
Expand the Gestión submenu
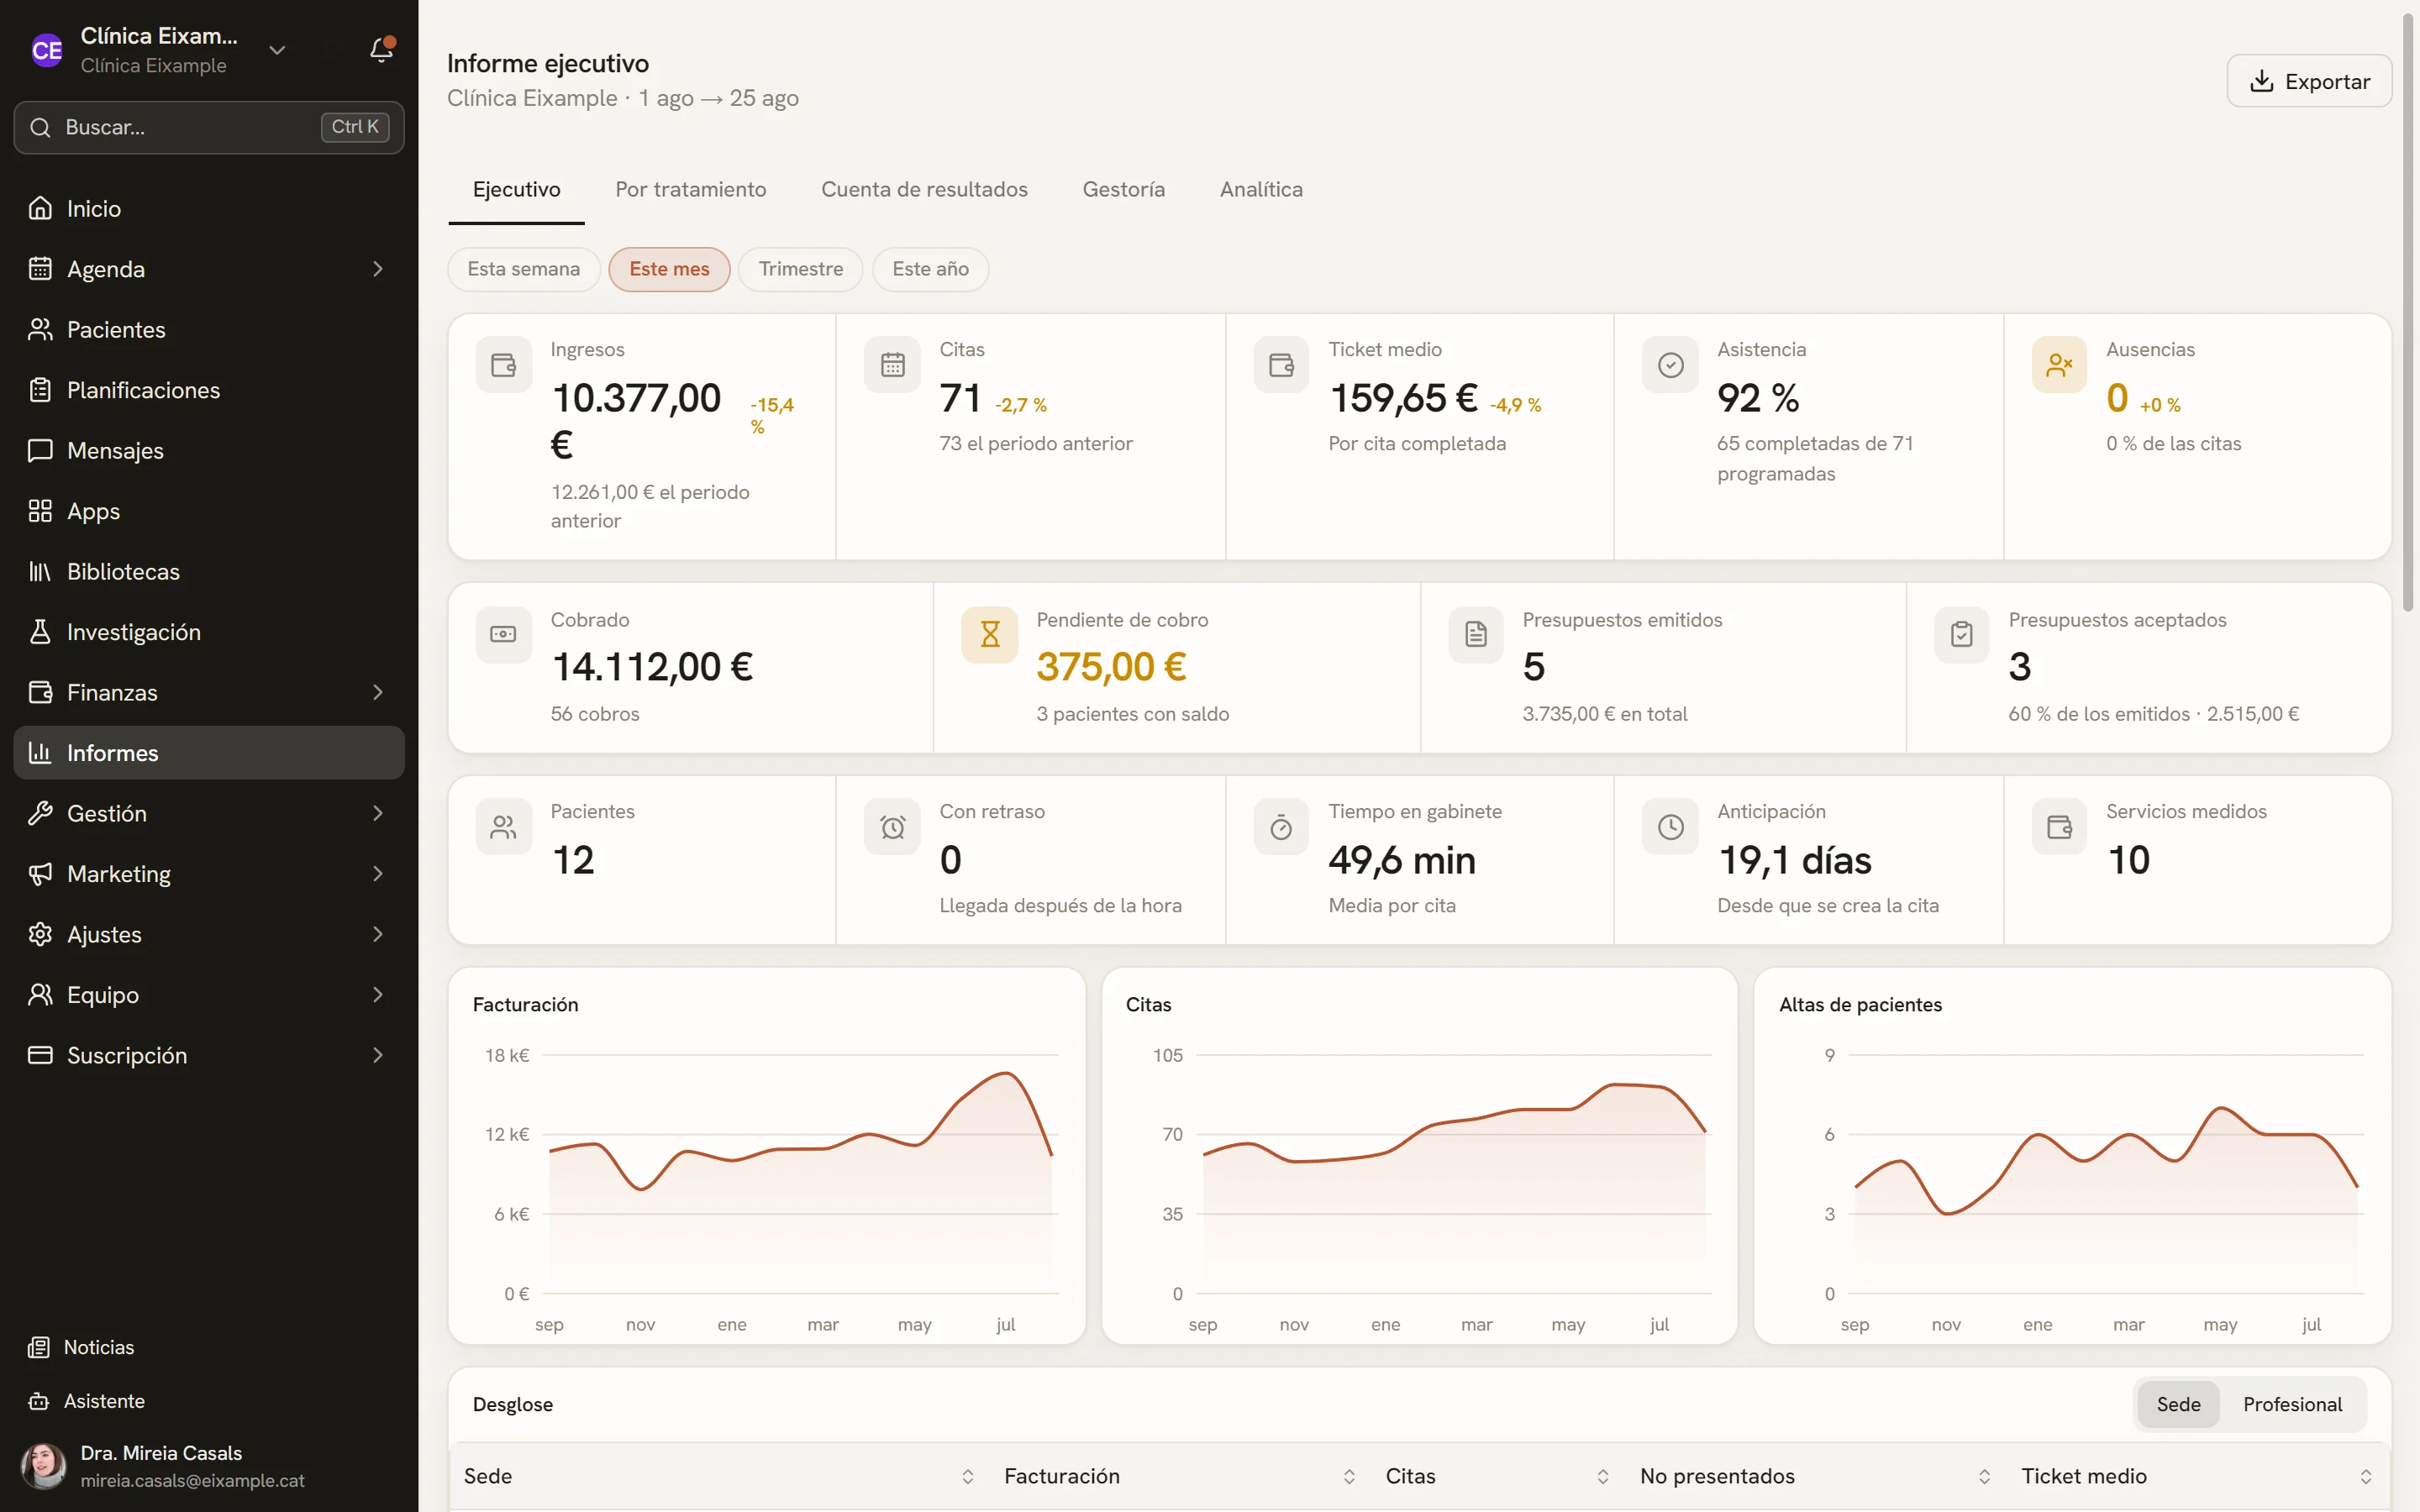377,813
